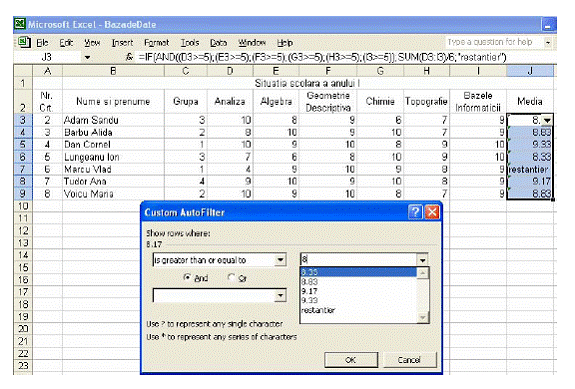This screenshot has height=389, width=575.
Task: Choose 9.33 in the value dropdown list
Action: point(359,300)
